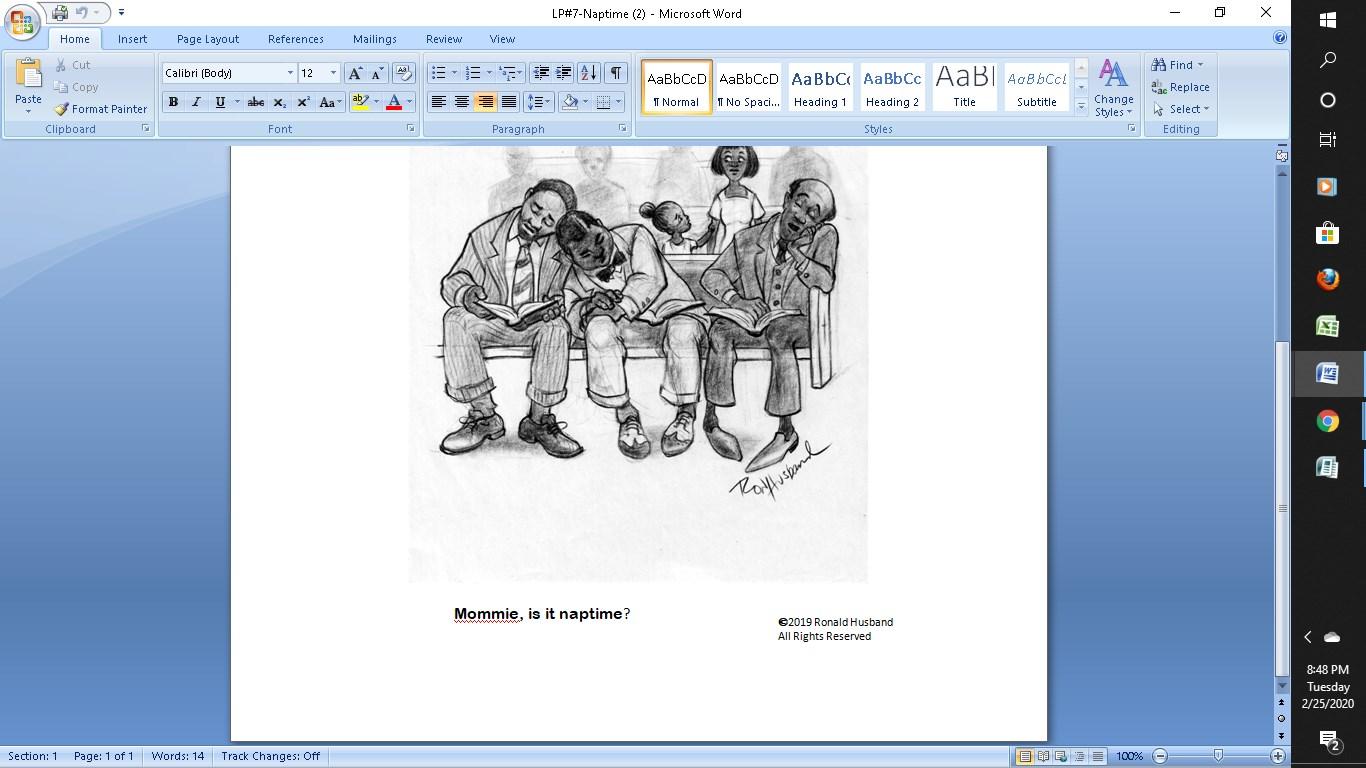Click the sleeping men illustration
The width and height of the screenshot is (1366, 768).
point(638,364)
